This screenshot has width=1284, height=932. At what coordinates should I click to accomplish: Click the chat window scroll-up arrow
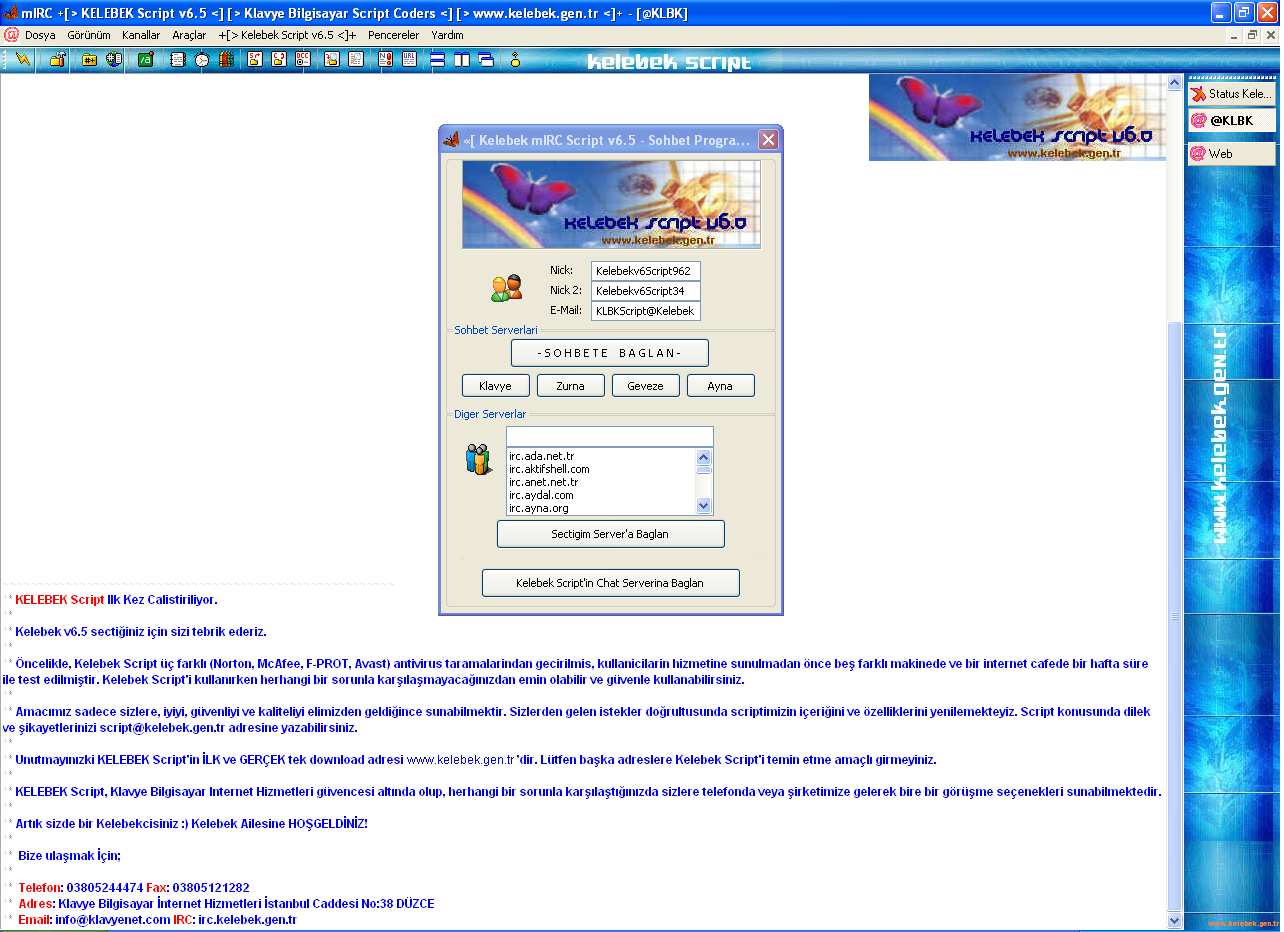[x=1175, y=83]
